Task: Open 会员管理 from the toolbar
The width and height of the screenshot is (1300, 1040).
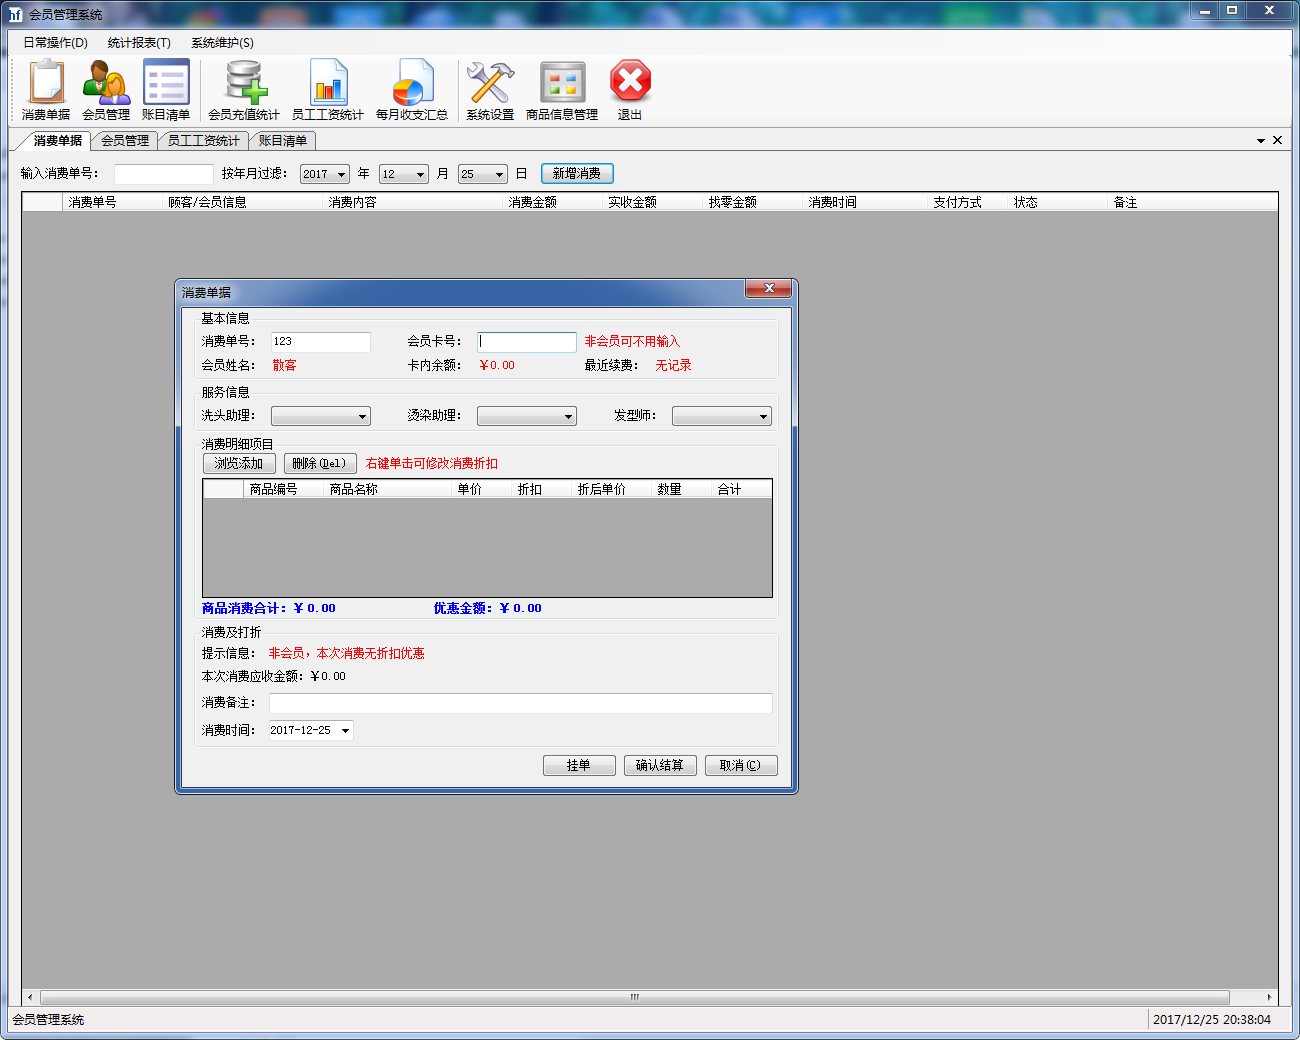Action: click(106, 88)
